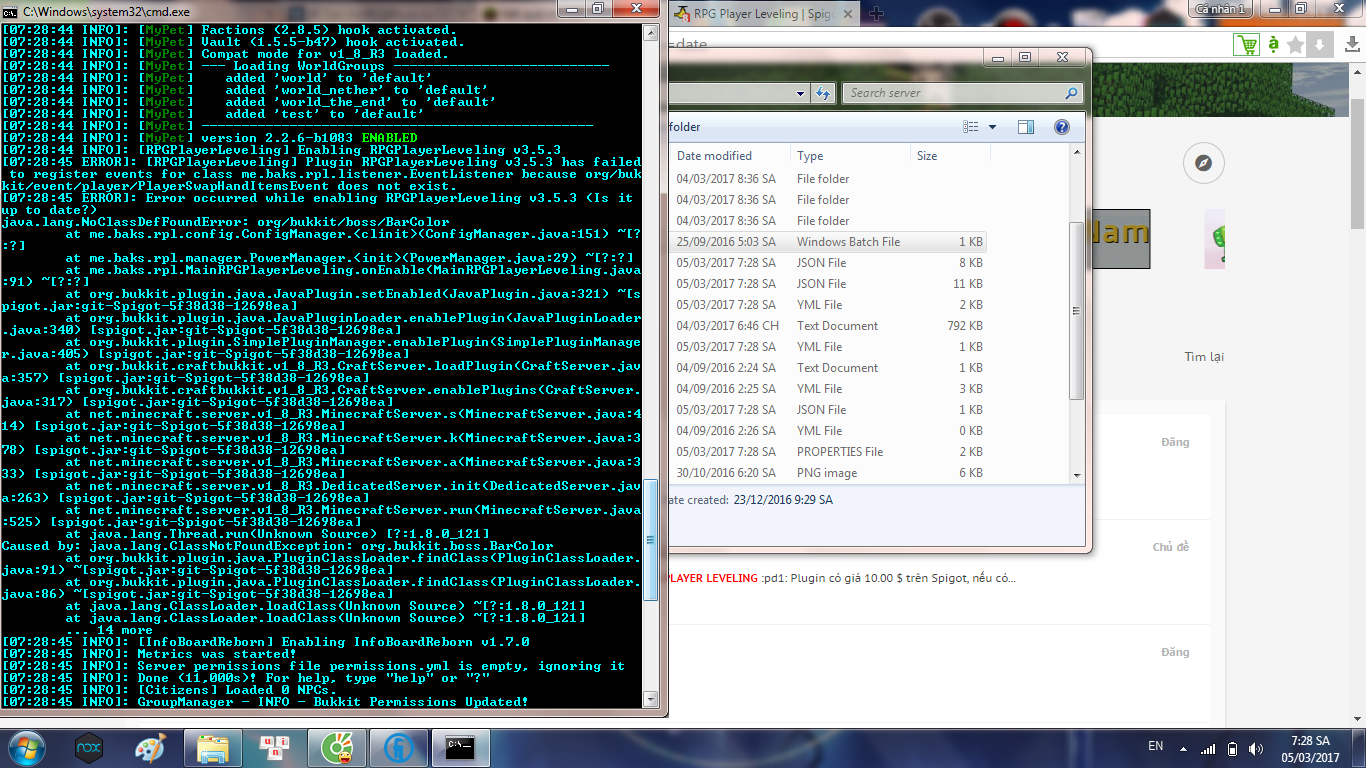Click the 'Chủ đề' label on the web page
The height and width of the screenshot is (768, 1366).
tap(1170, 547)
